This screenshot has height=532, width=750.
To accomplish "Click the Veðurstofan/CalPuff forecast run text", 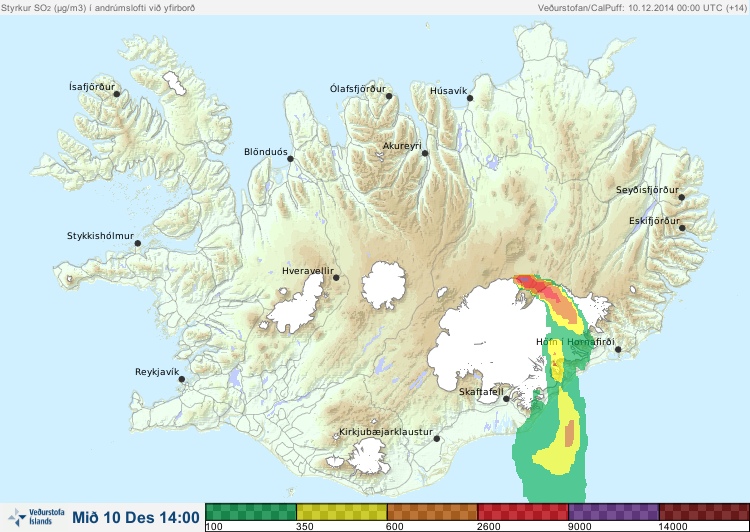I will 642,8.
